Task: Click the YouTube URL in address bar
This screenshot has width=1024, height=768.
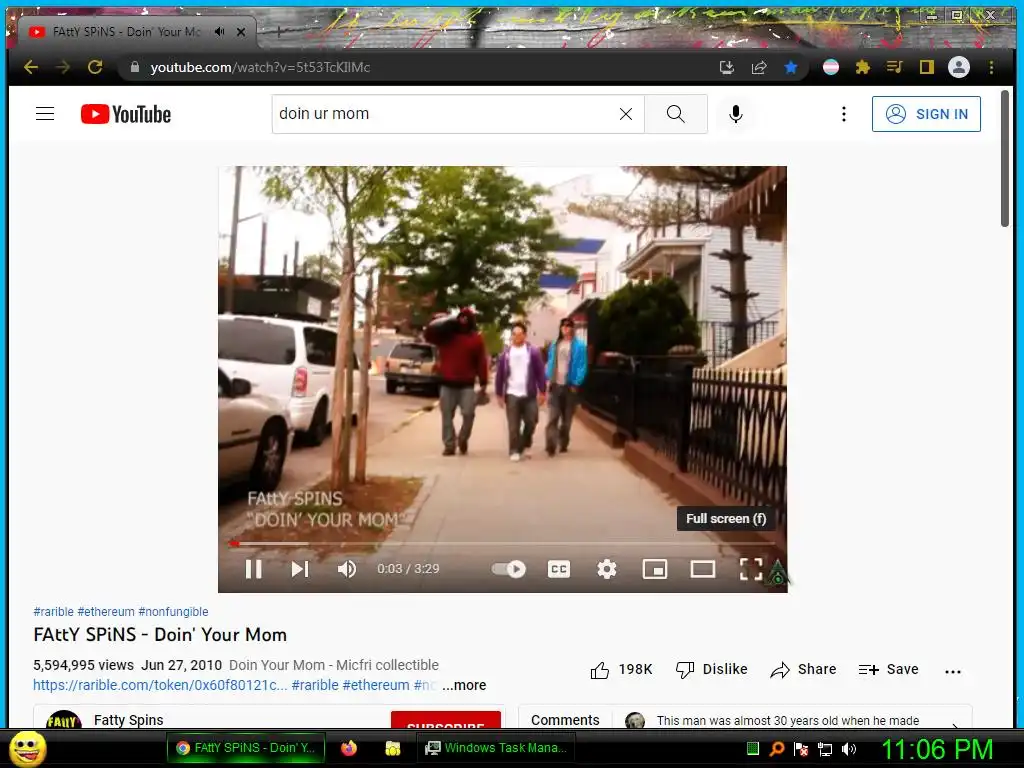Action: [260, 67]
